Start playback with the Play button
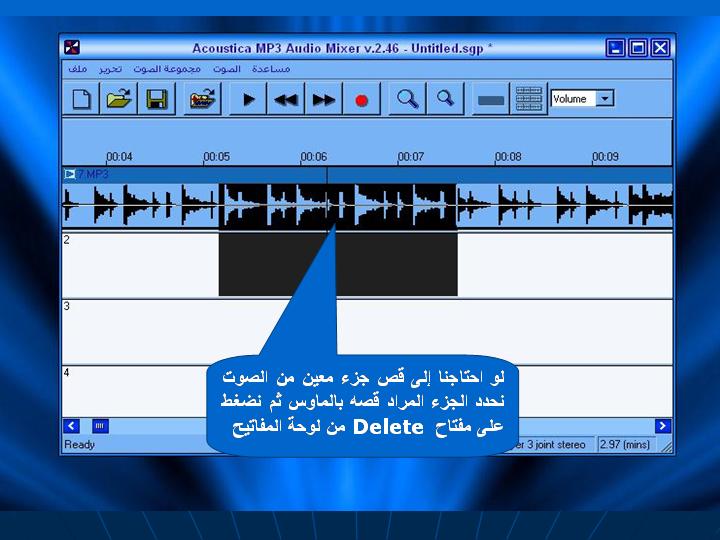Screen dimensions: 720x540 tap(248, 99)
